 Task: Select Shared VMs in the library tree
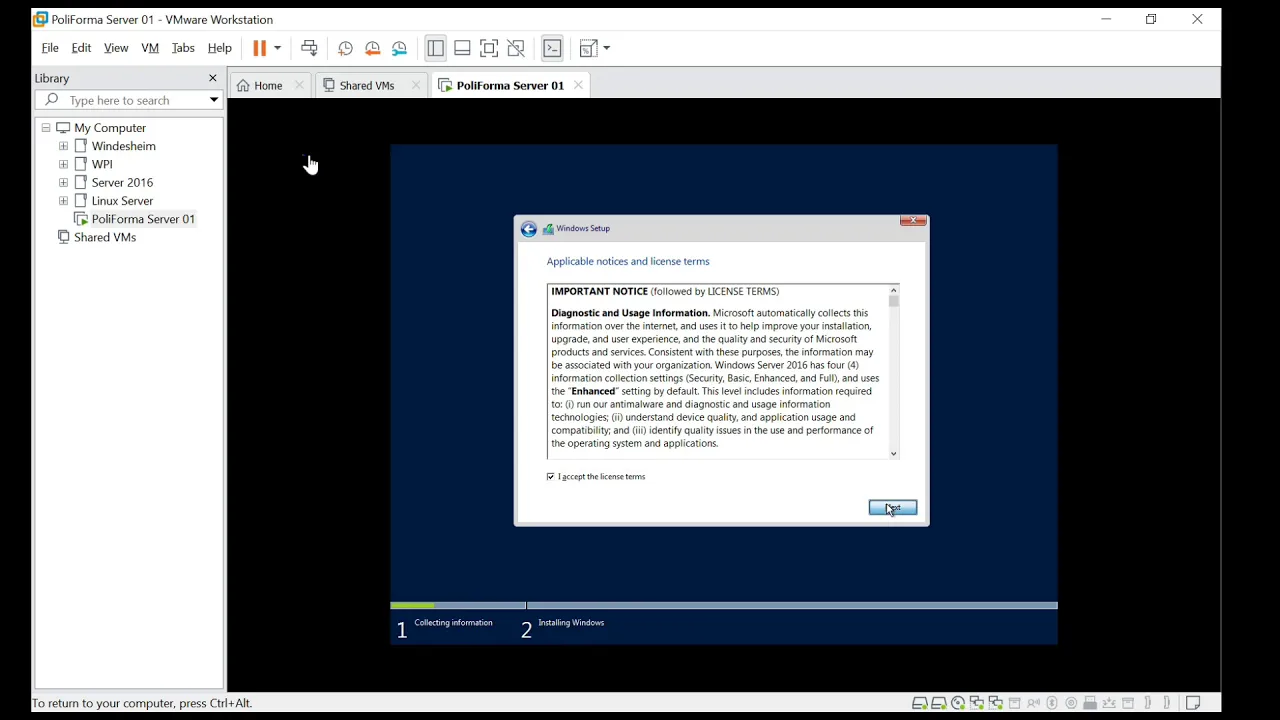coord(105,238)
